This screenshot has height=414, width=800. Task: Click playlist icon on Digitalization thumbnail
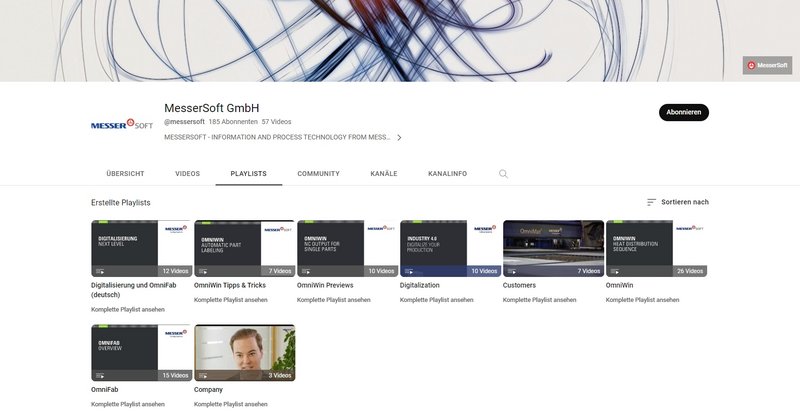click(x=409, y=271)
